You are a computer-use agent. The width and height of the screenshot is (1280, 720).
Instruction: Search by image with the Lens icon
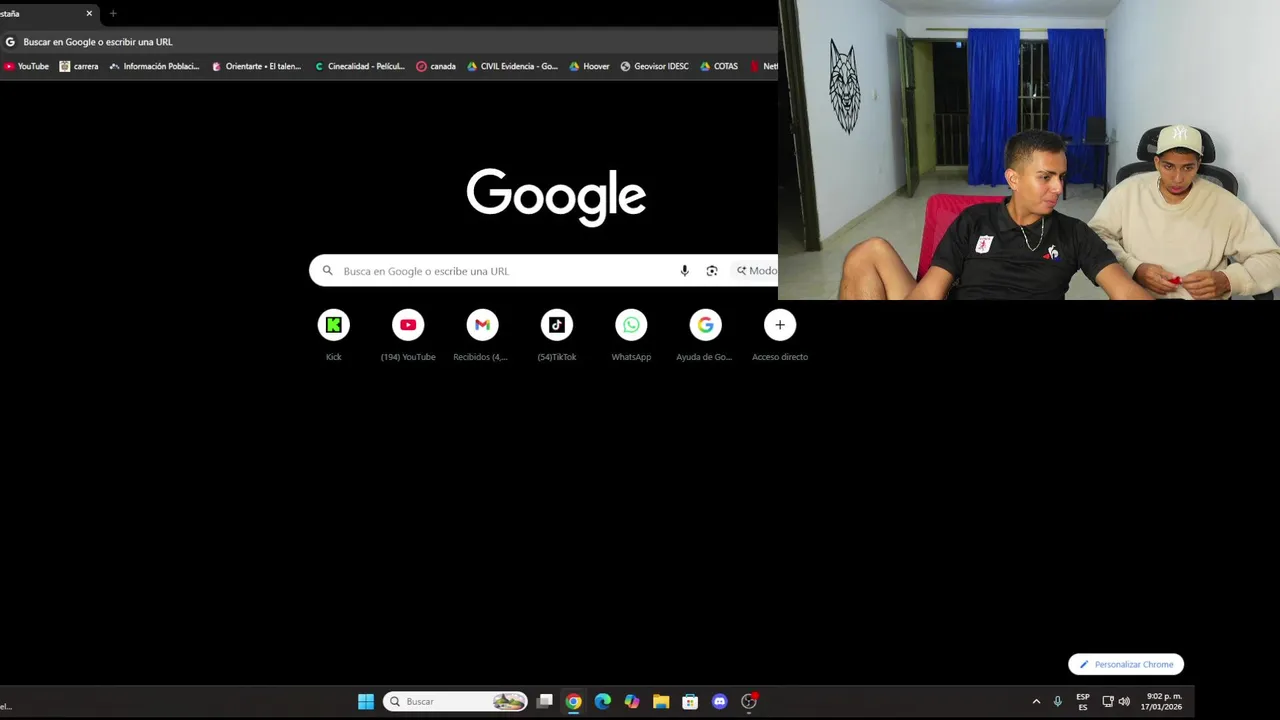(712, 271)
